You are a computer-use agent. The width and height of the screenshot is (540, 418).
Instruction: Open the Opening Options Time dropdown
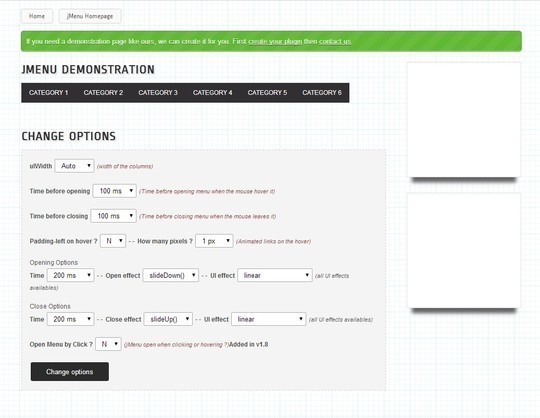(x=71, y=275)
